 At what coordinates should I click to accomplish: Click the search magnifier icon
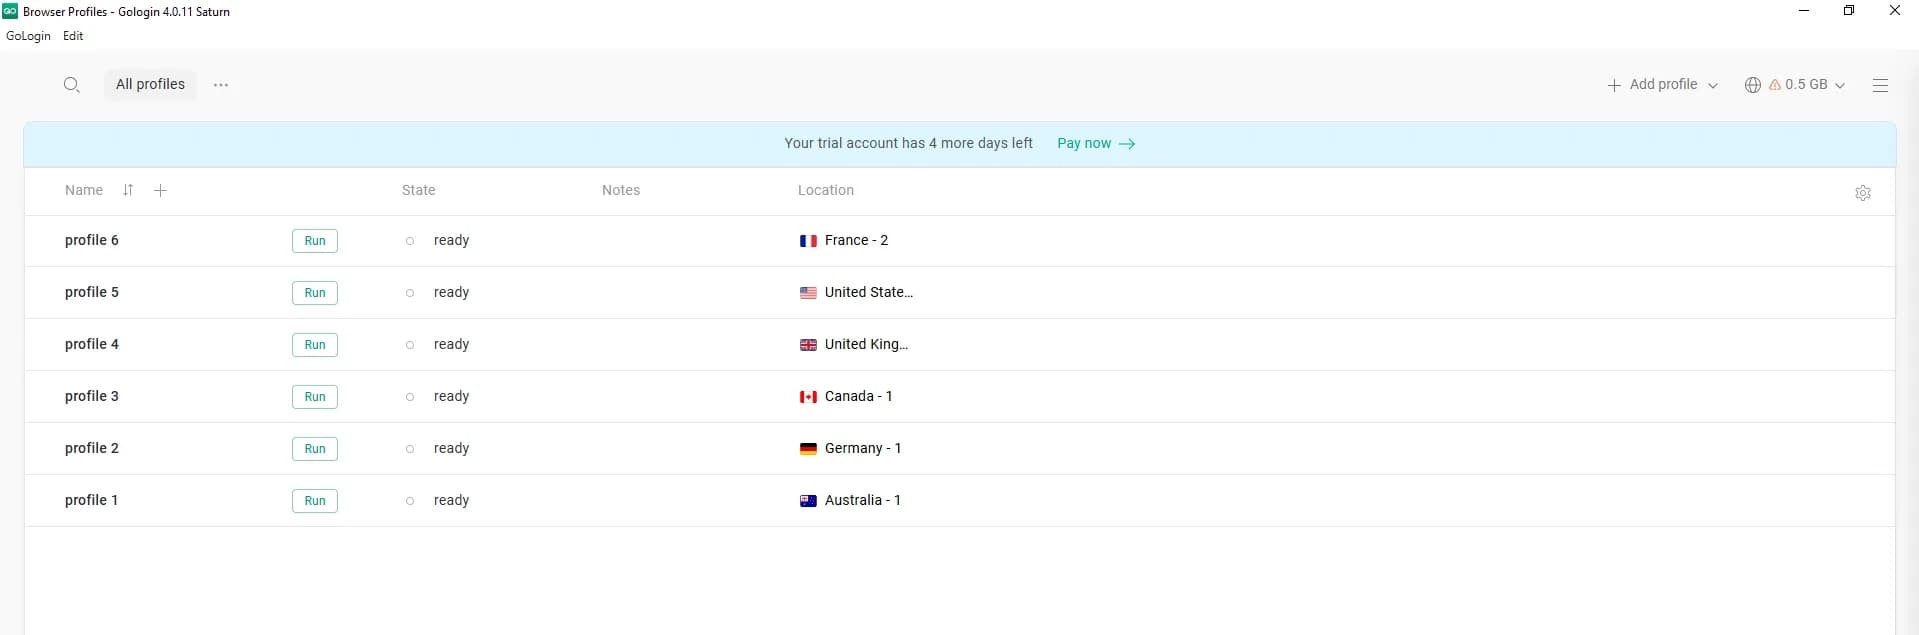(x=71, y=85)
